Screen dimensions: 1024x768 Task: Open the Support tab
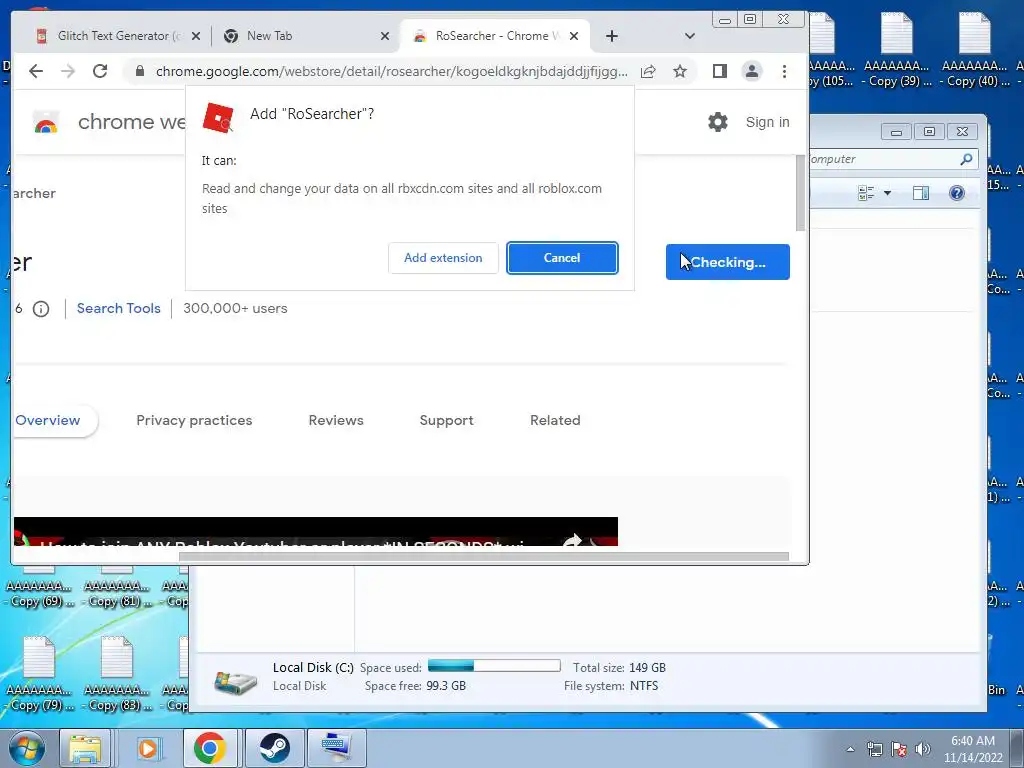pyautogui.click(x=446, y=421)
